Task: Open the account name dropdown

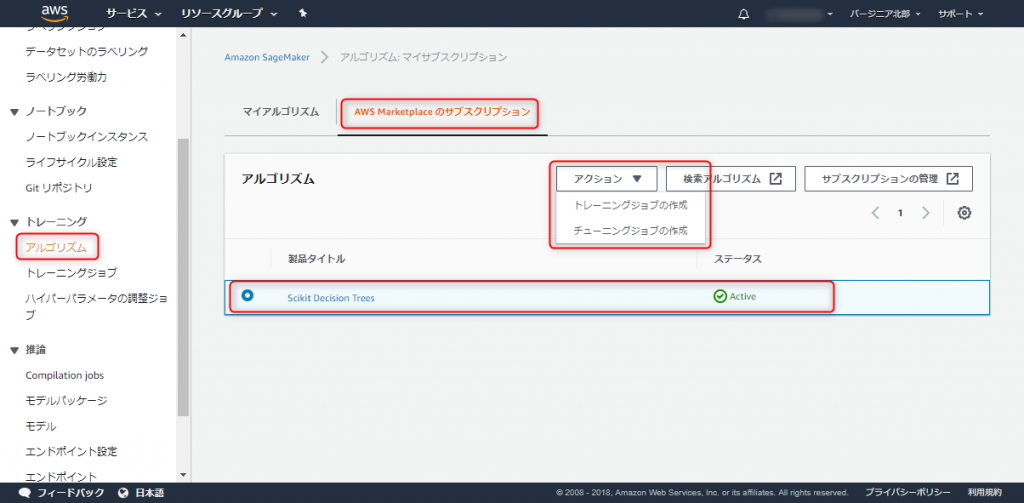Action: tap(801, 14)
